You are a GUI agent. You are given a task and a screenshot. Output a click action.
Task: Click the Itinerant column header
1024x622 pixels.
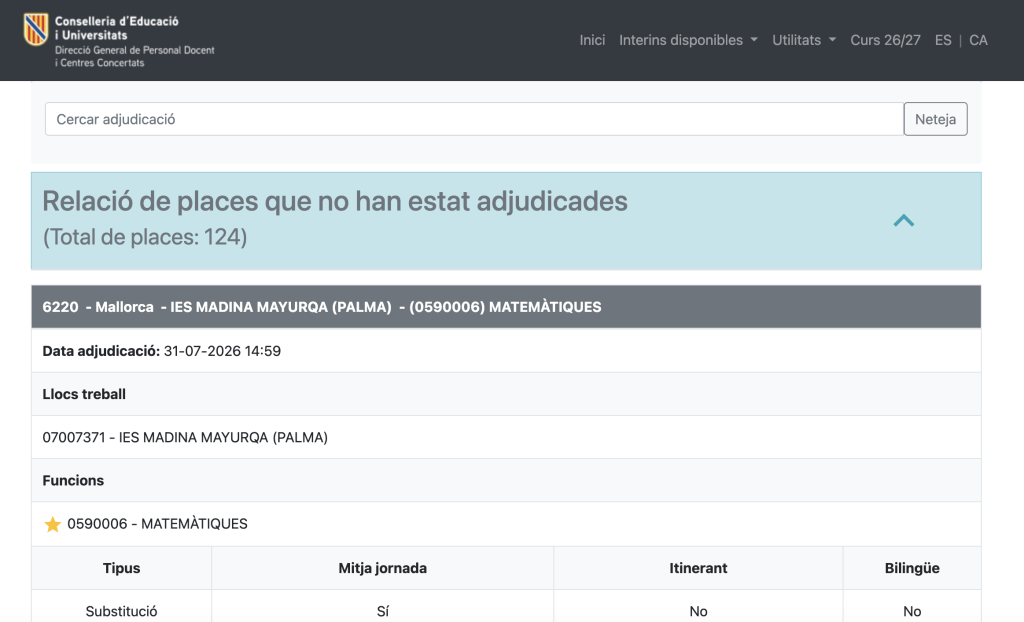pos(698,568)
